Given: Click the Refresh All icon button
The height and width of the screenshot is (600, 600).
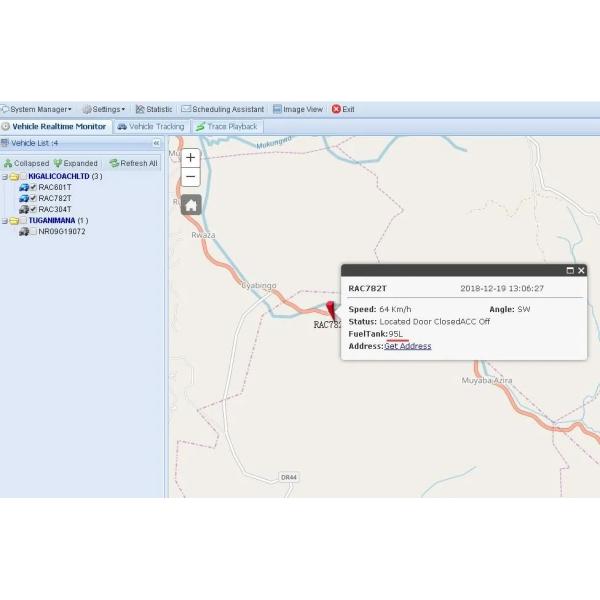Looking at the screenshot, I should pos(114,163).
